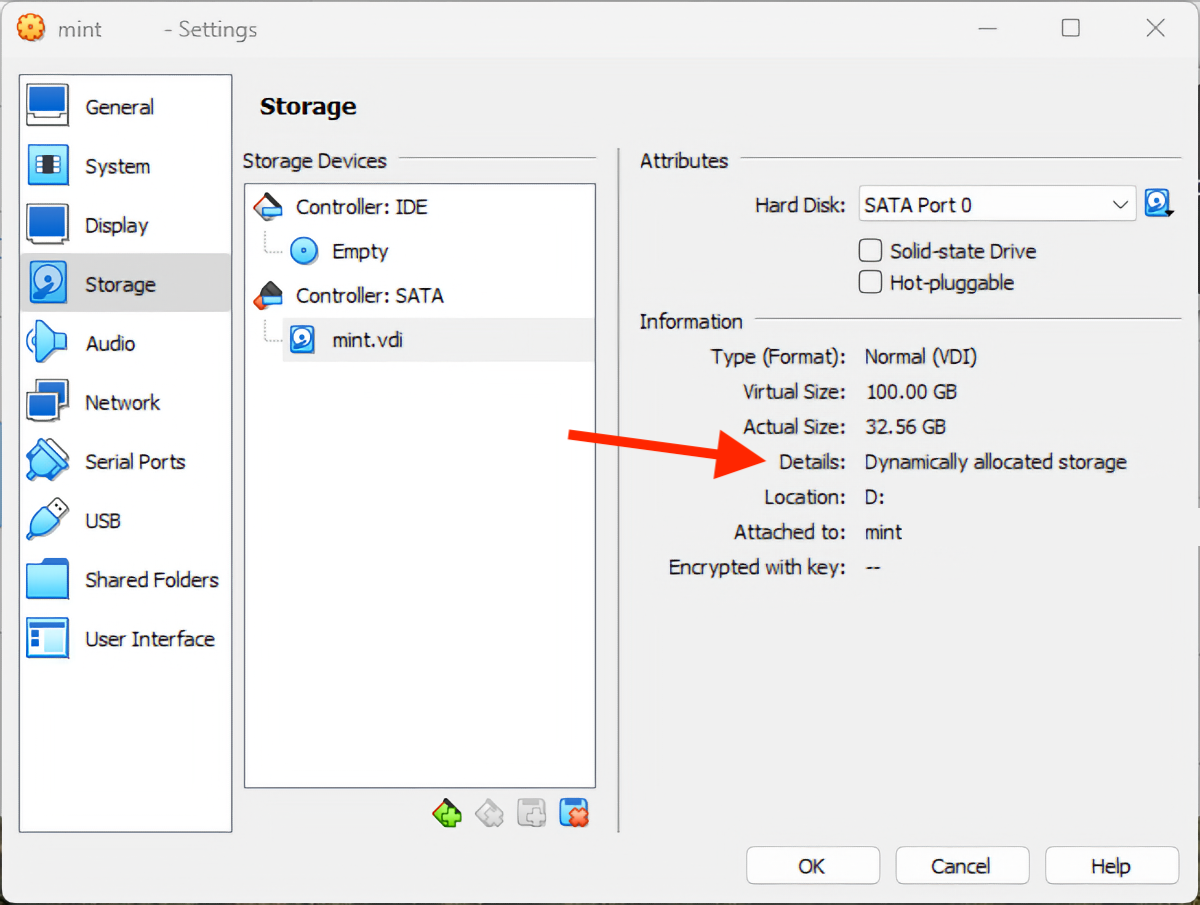1200x905 pixels.
Task: Select the Empty optical drive entry
Action: 360,251
